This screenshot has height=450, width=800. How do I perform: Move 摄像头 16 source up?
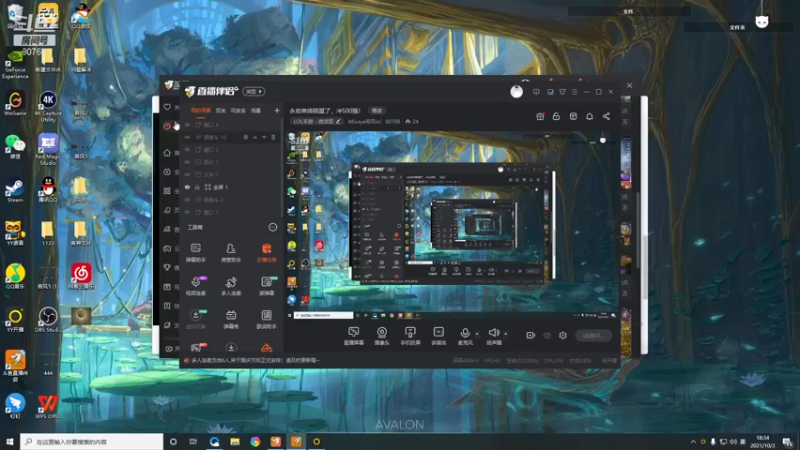(x=255, y=137)
